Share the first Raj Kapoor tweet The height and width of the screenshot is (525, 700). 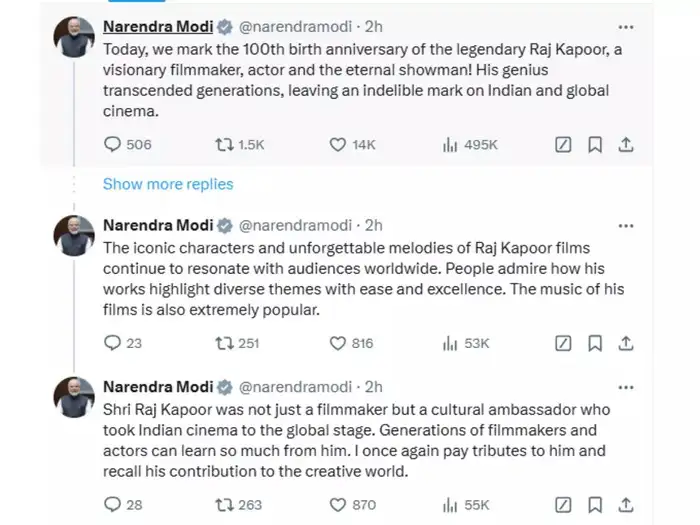[x=626, y=144]
